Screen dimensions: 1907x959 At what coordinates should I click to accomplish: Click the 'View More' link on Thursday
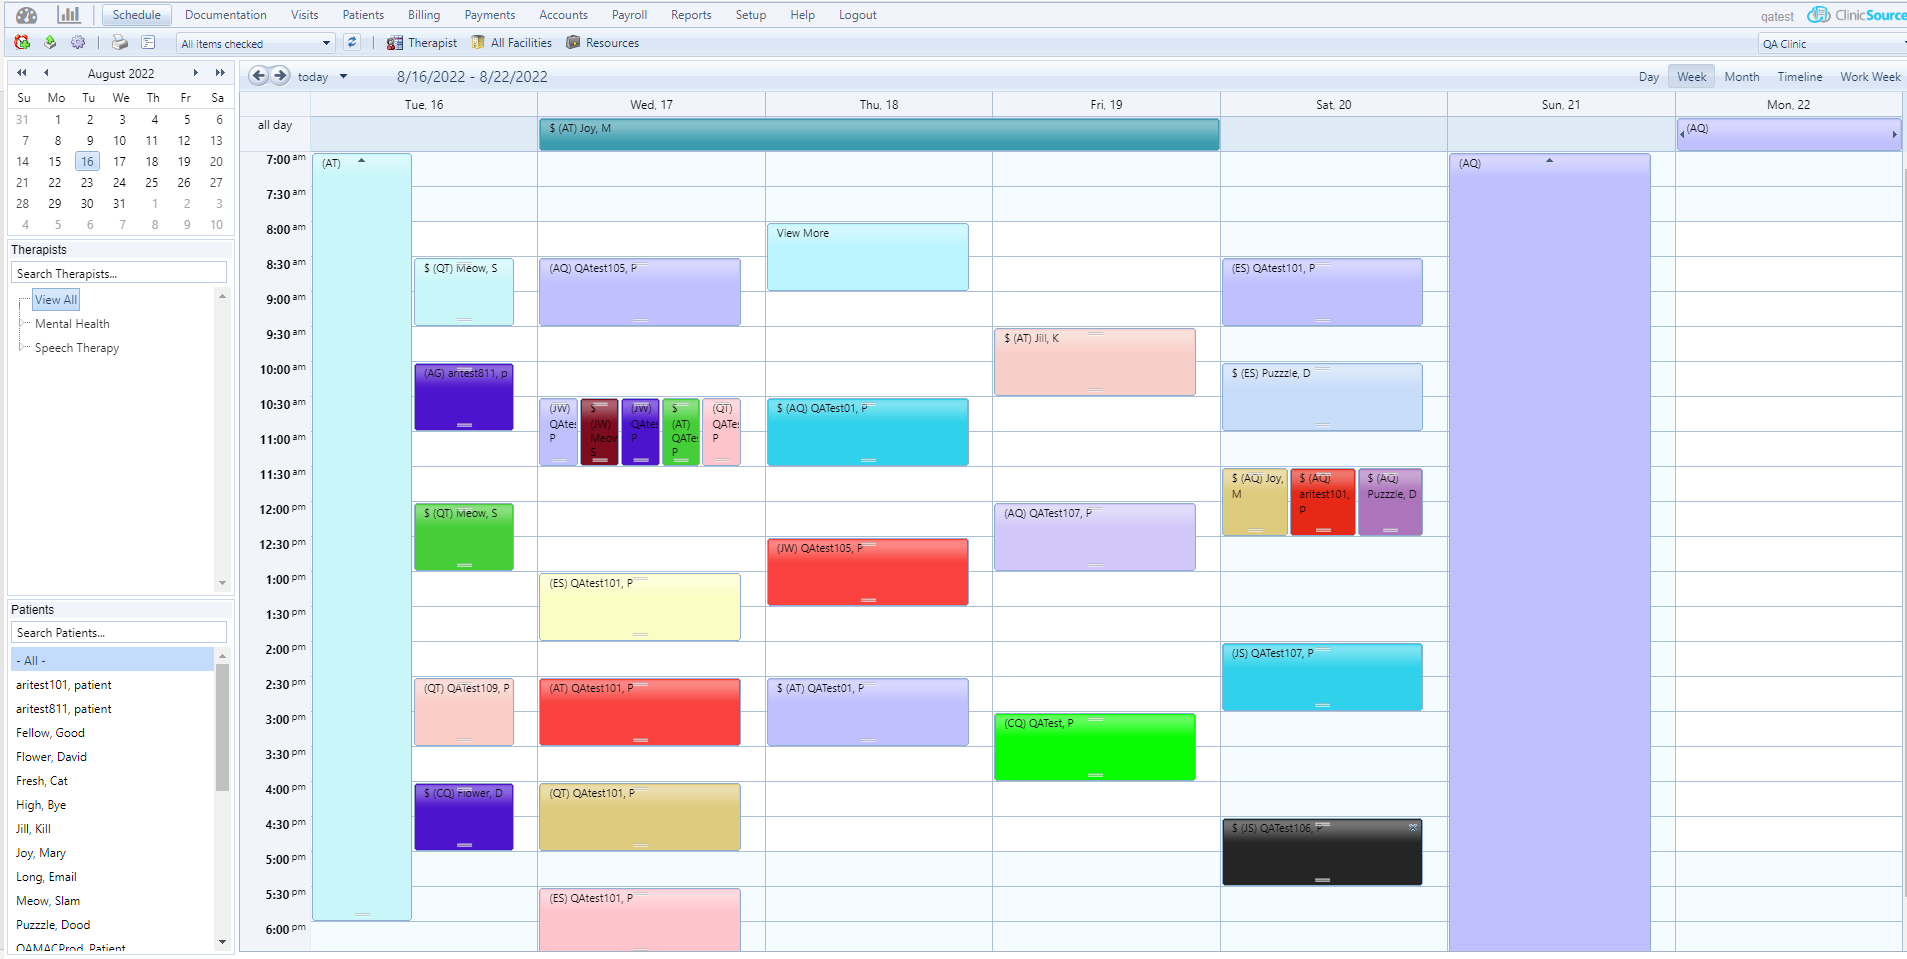[x=801, y=232]
